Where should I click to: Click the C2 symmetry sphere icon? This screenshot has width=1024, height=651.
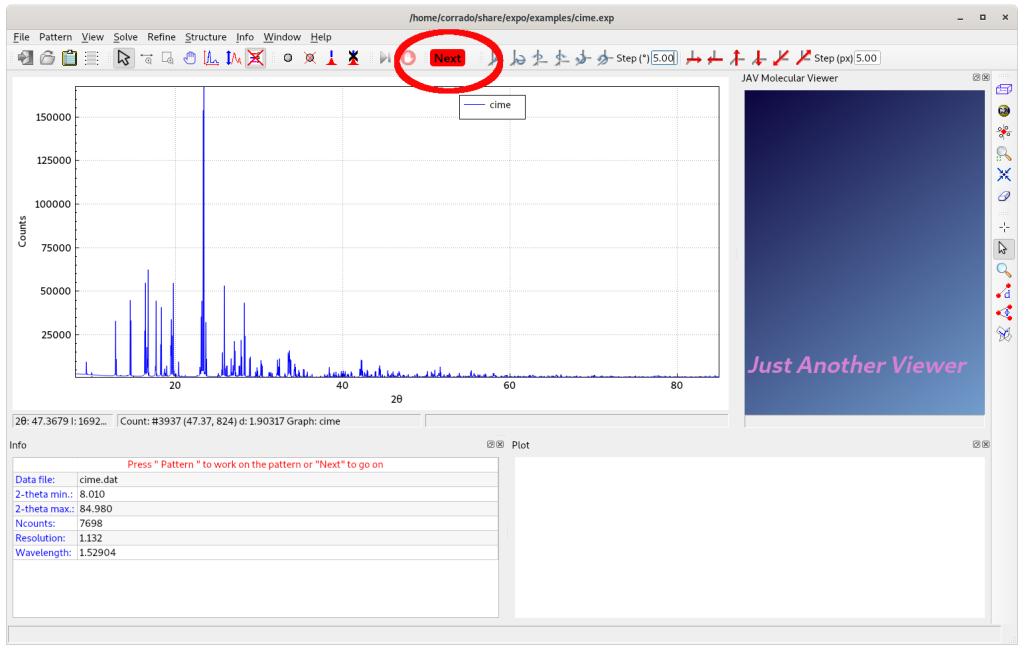[x=1004, y=110]
